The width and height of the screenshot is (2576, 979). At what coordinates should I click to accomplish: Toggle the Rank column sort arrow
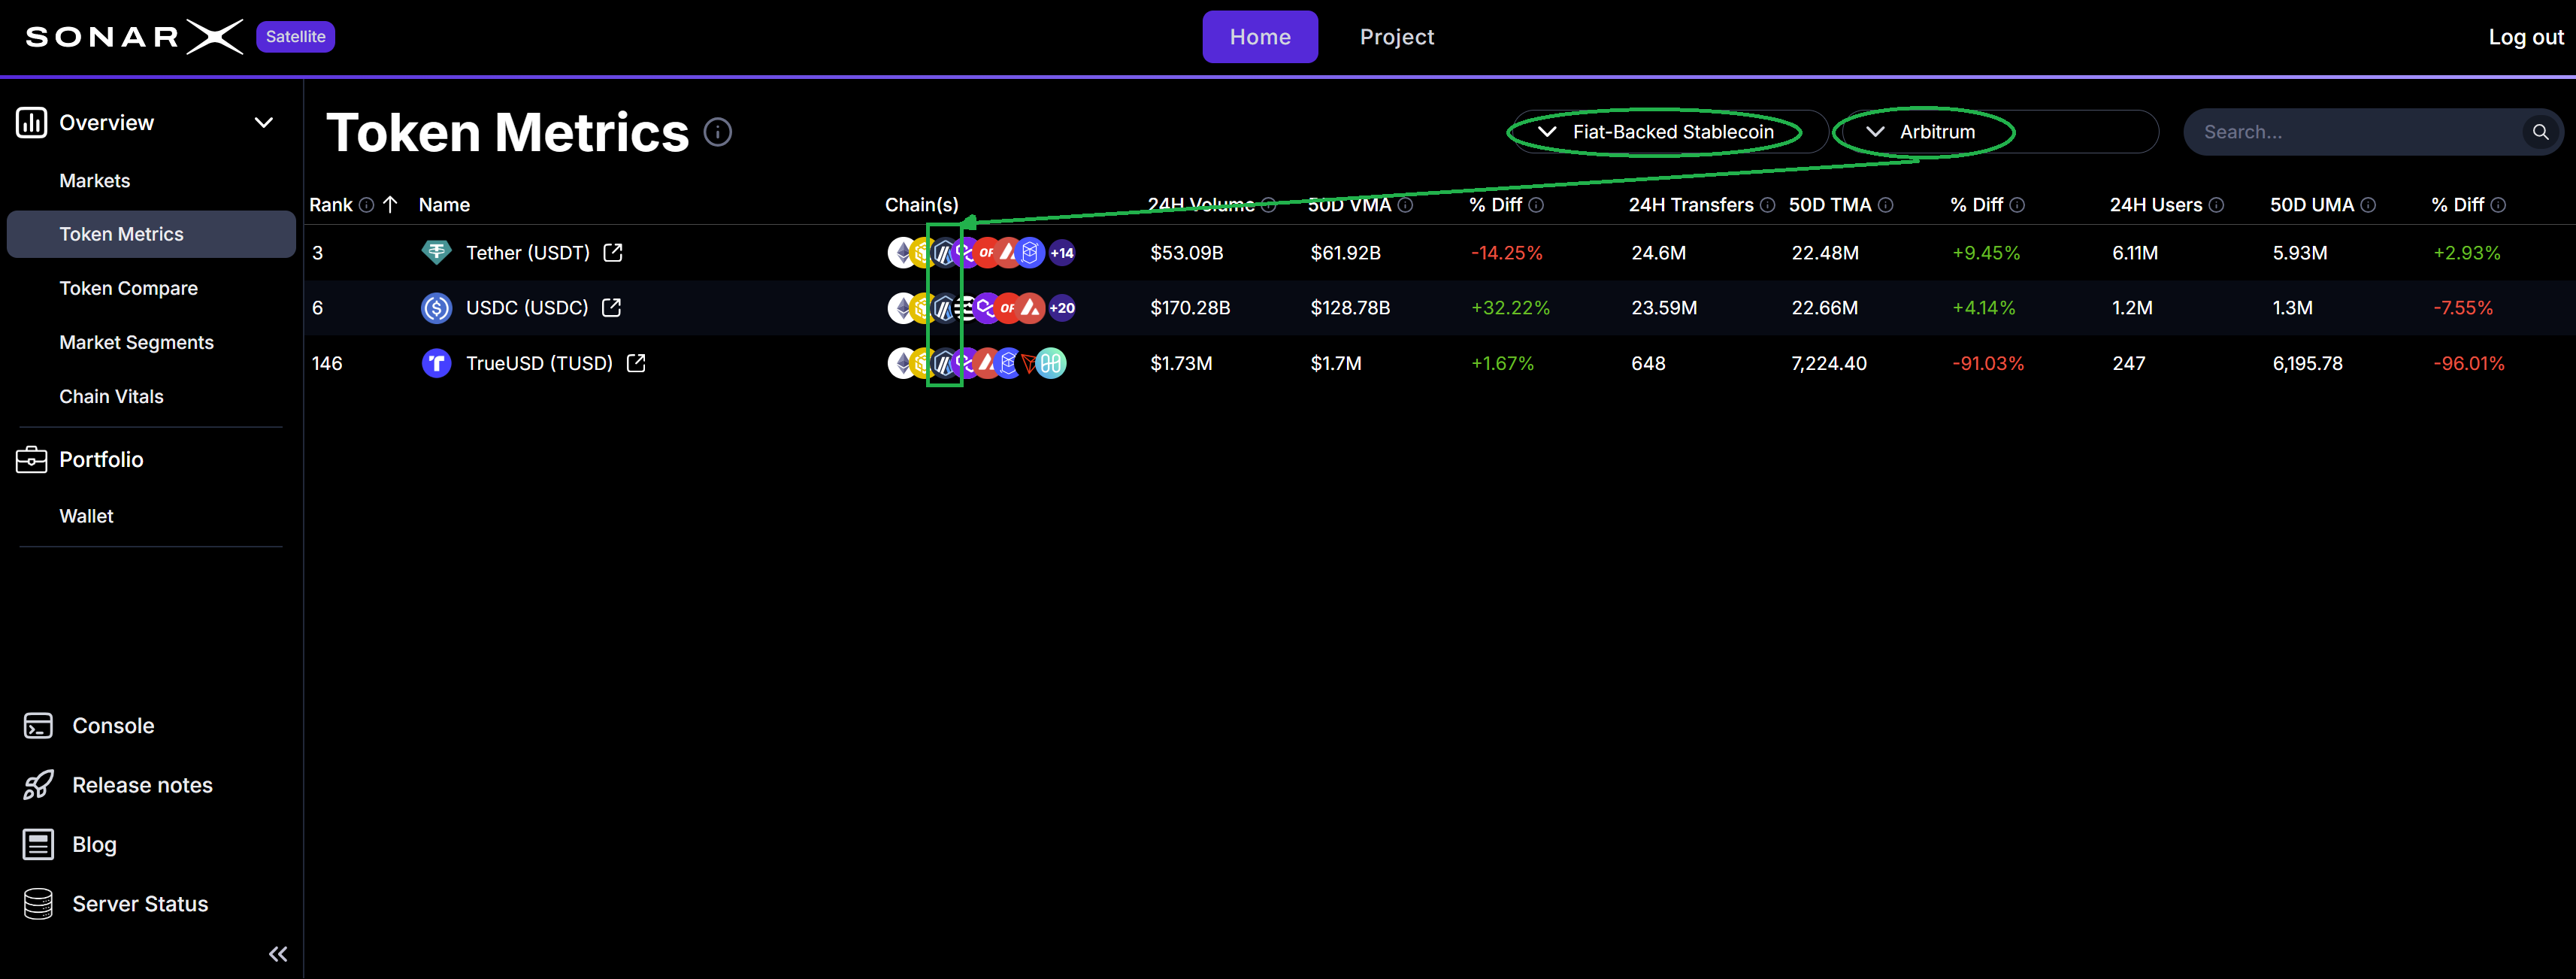point(391,204)
